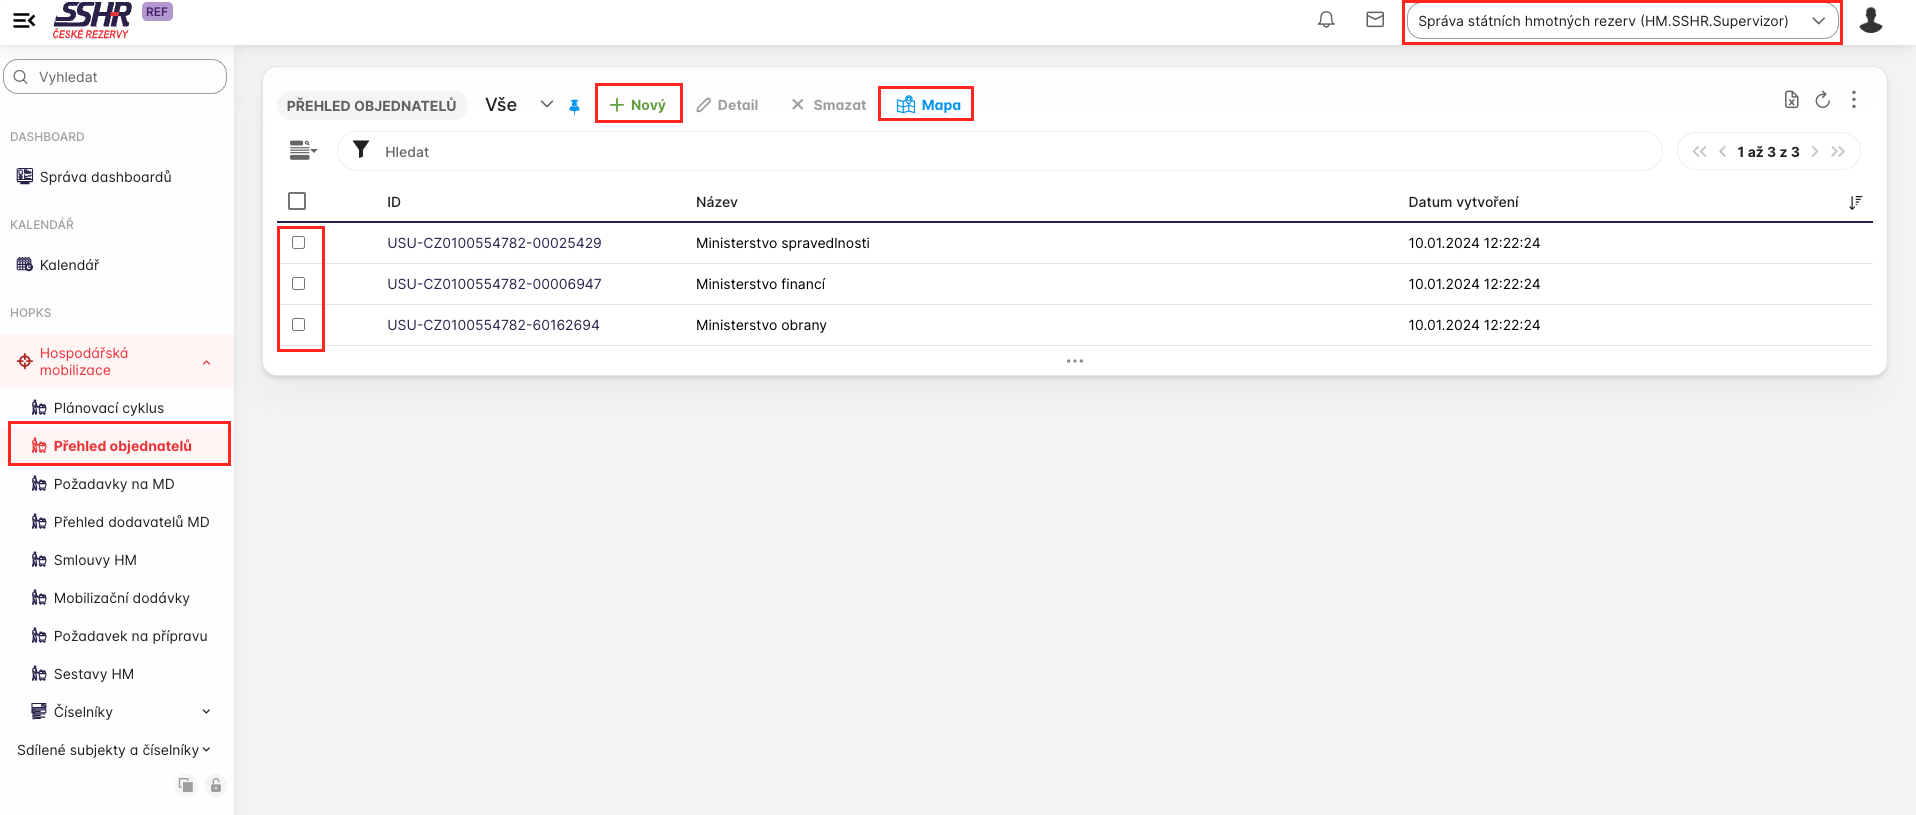1916x815 pixels.
Task: Click the Hledat filter input field
Action: [x=1000, y=152]
